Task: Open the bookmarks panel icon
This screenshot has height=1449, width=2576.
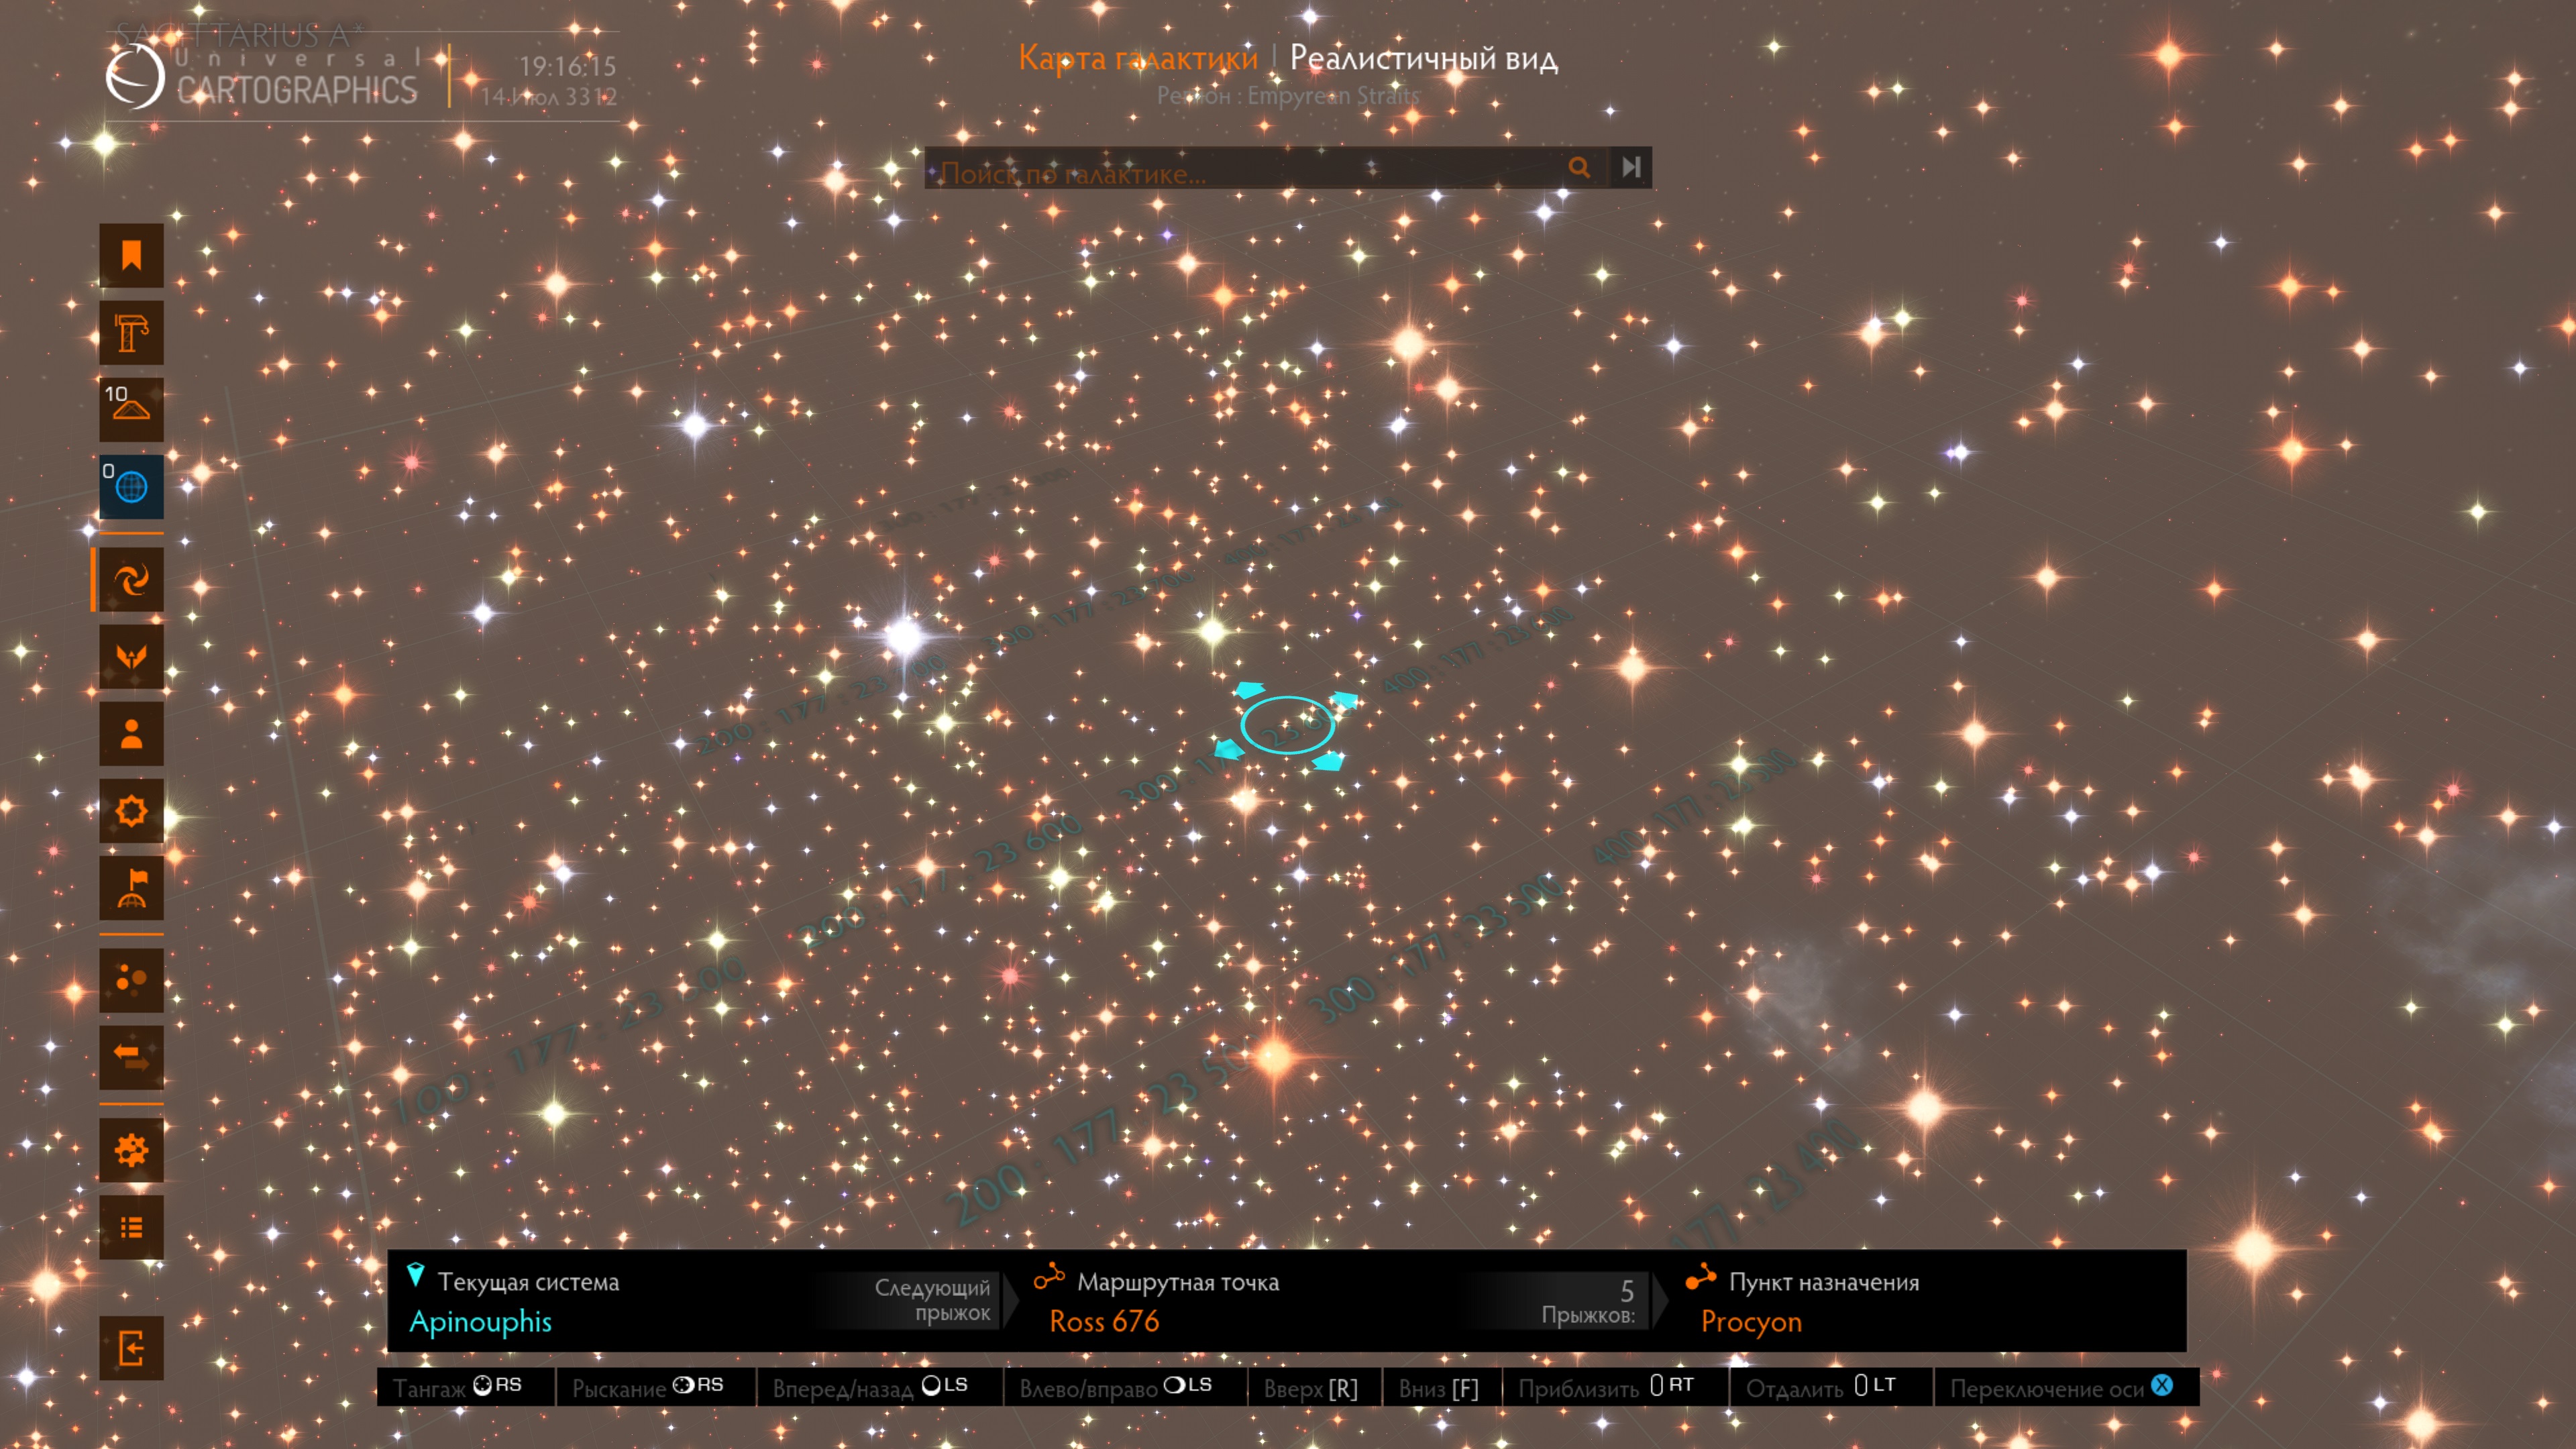Action: (131, 255)
